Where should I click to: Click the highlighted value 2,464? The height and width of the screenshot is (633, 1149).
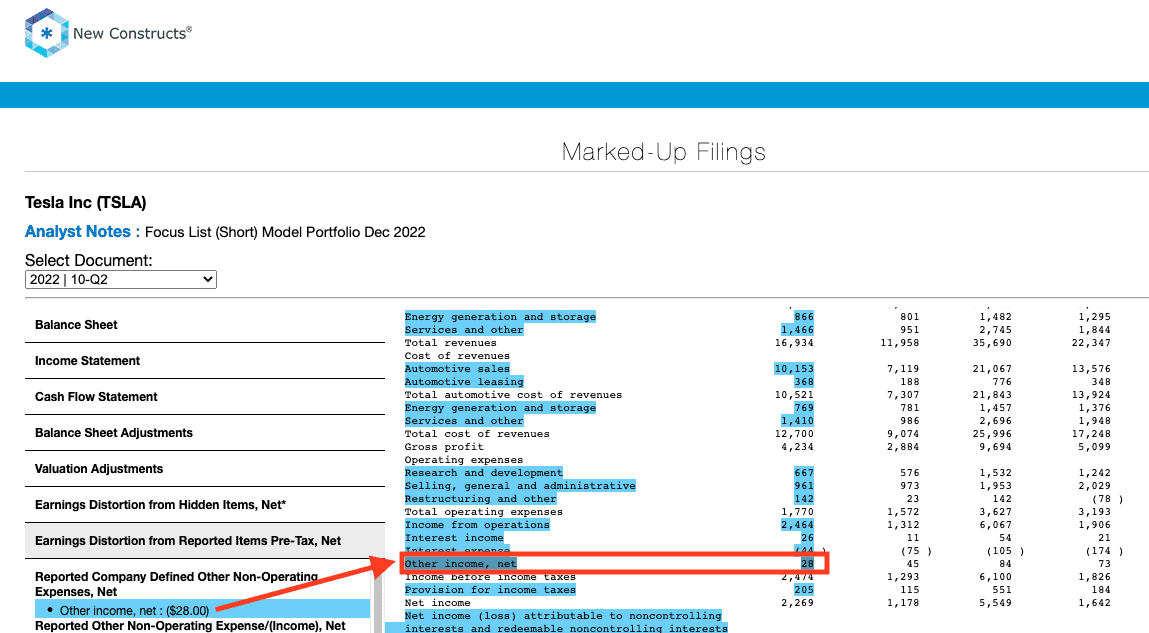tap(797, 525)
